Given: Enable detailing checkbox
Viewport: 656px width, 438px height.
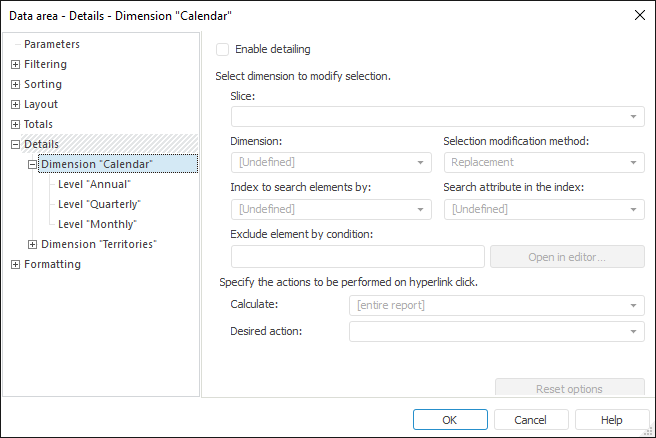Looking at the screenshot, I should [223, 49].
